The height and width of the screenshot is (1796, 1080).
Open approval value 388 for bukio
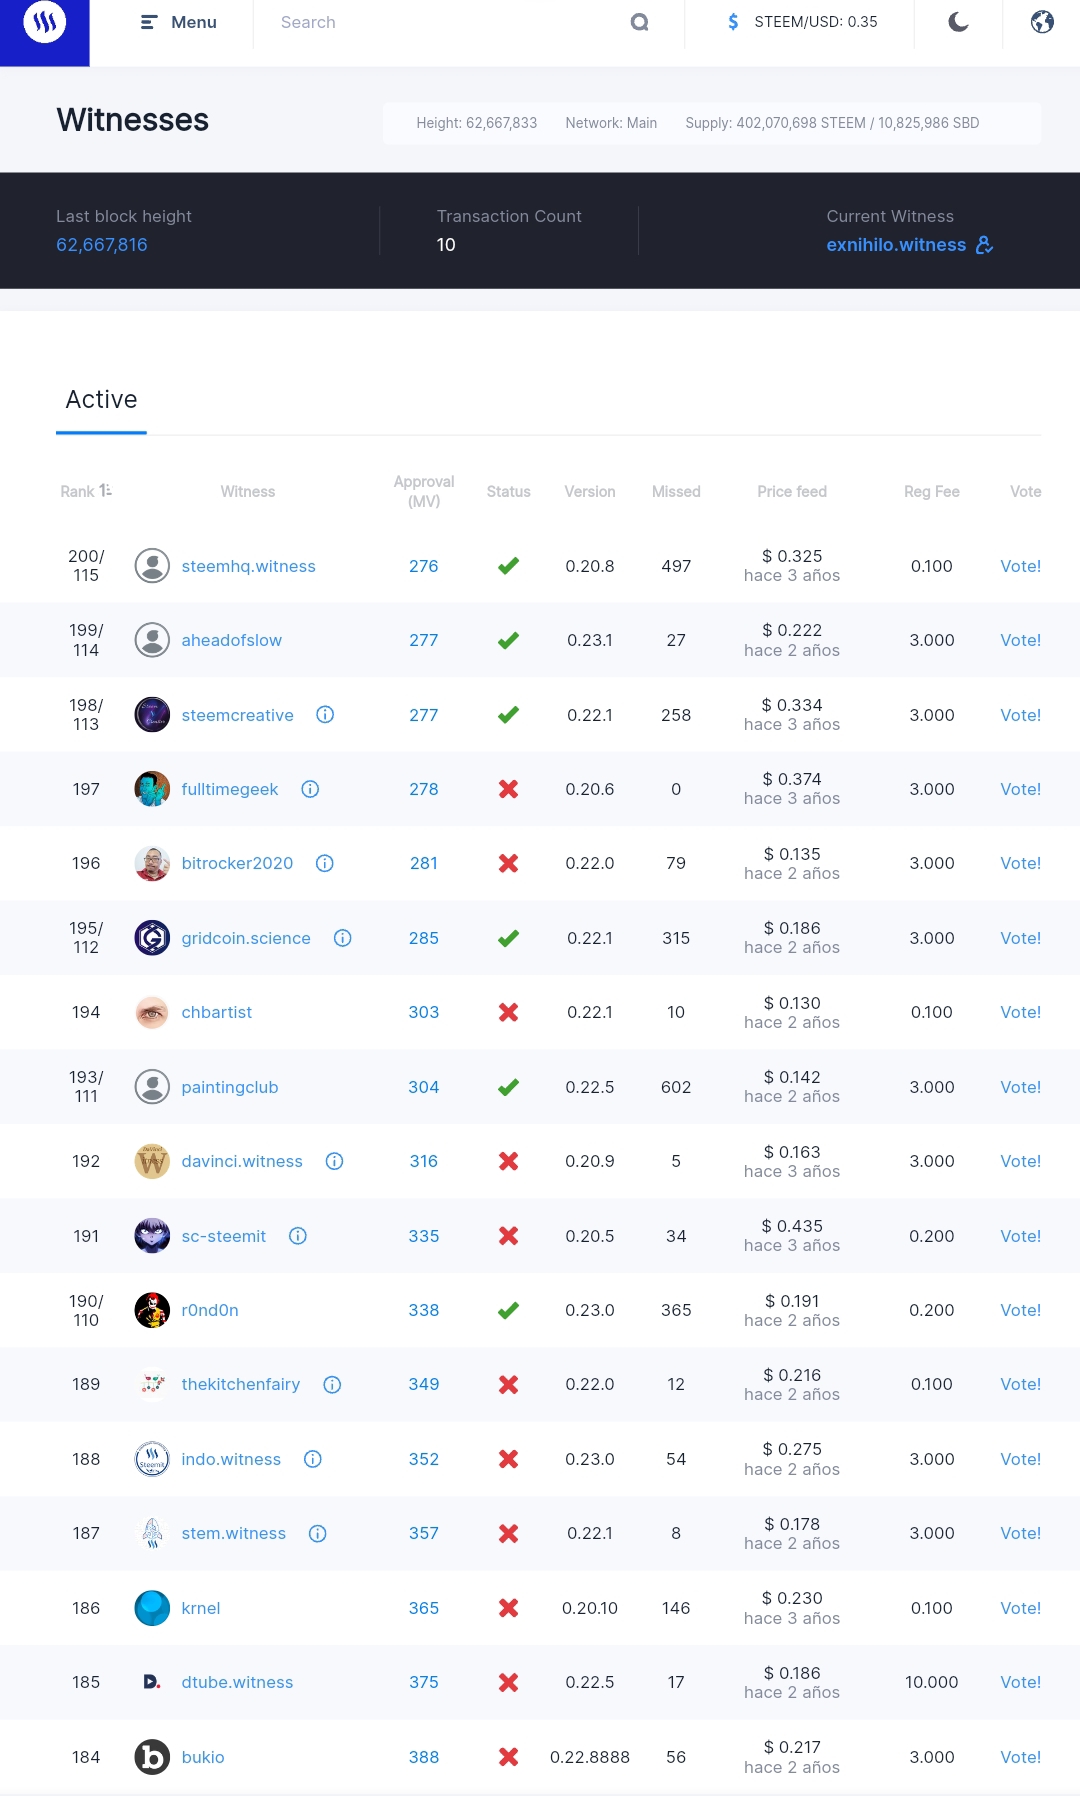click(424, 1757)
